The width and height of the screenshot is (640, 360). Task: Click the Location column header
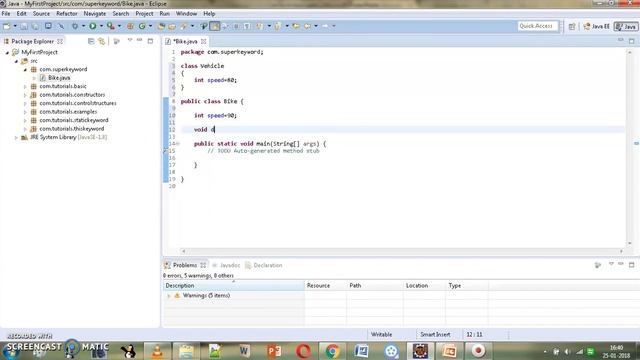tap(424, 286)
